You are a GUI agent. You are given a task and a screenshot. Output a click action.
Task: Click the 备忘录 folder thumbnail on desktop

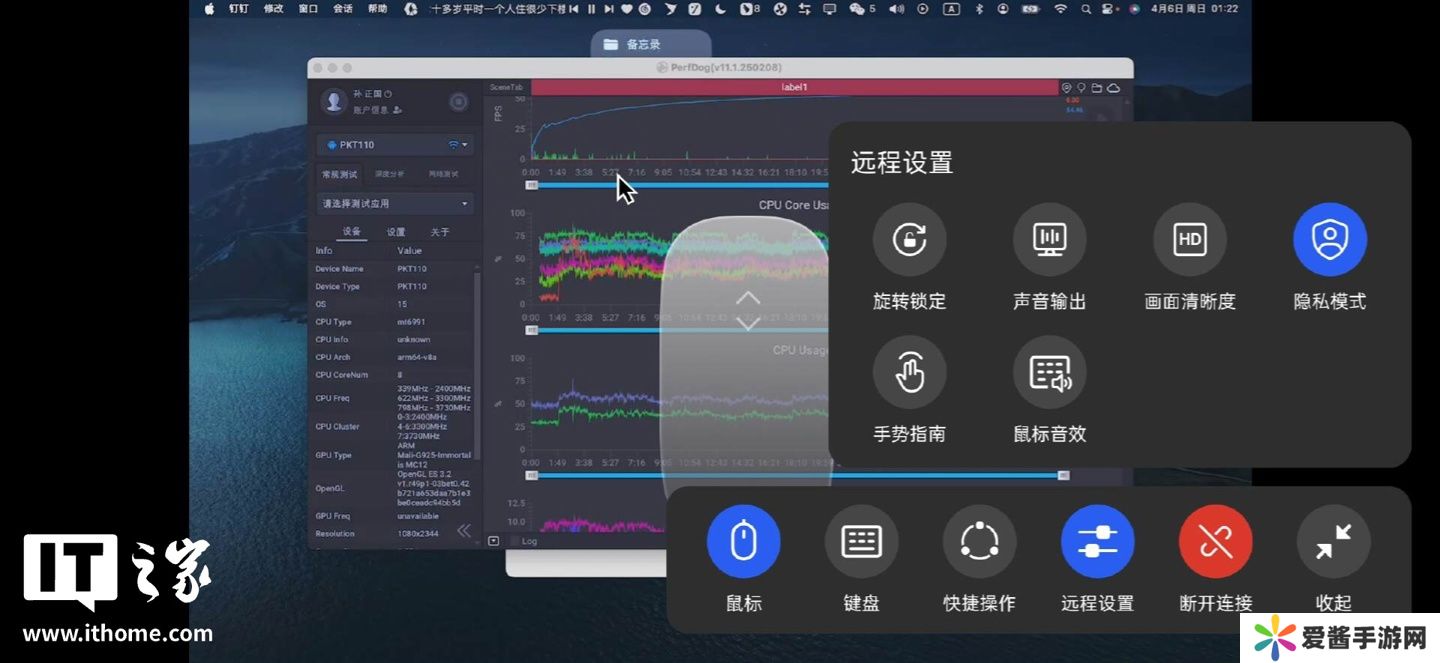click(x=642, y=44)
